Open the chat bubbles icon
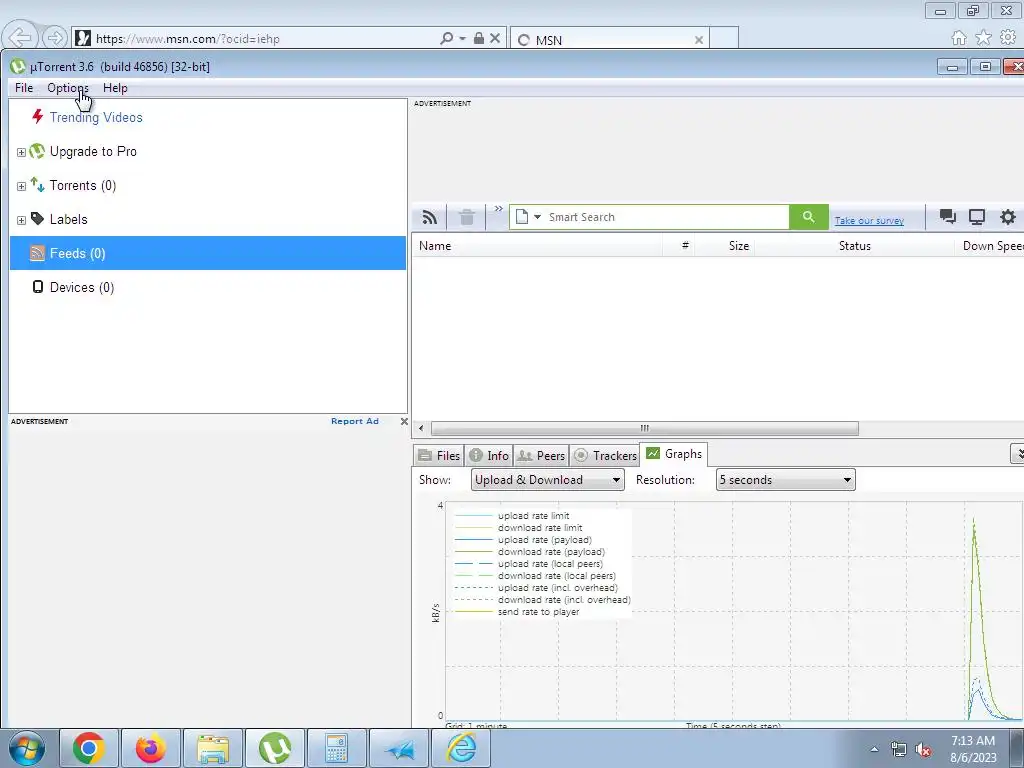The image size is (1024, 768). 948,217
